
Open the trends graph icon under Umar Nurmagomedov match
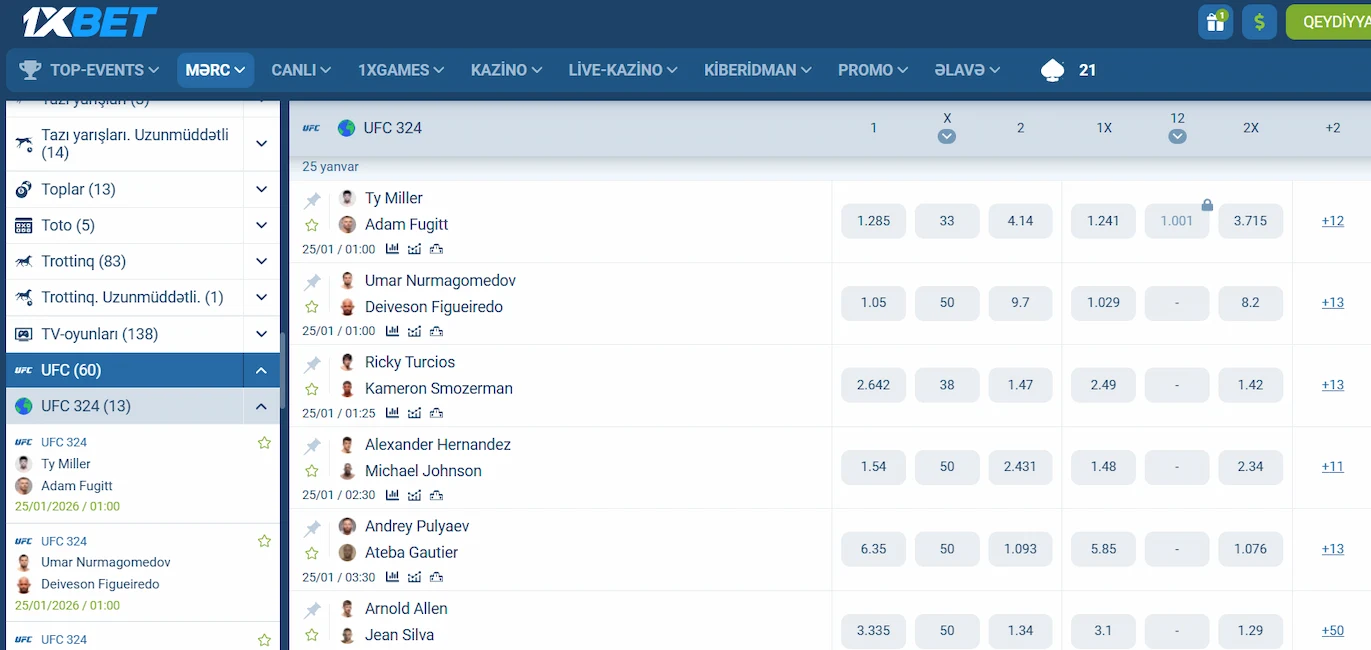point(414,331)
